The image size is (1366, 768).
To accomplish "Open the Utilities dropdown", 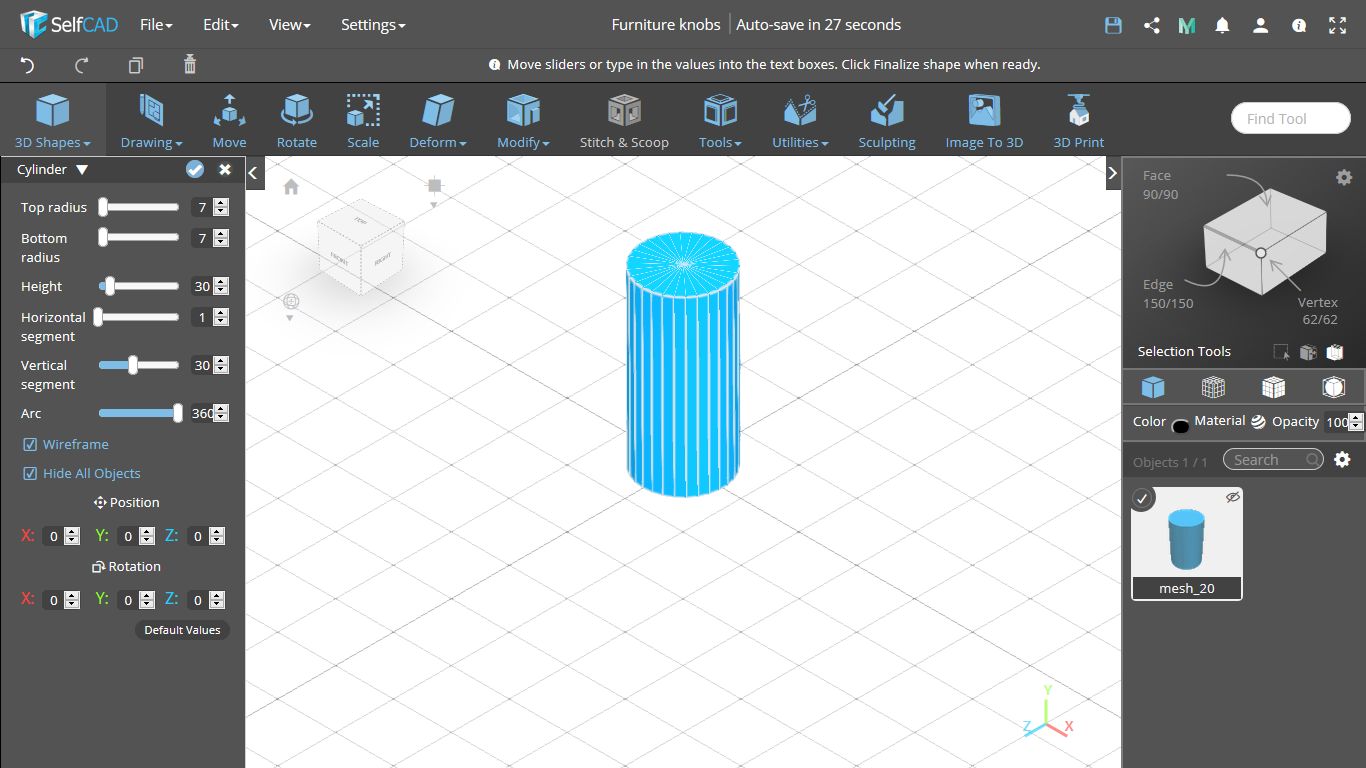I will click(800, 121).
